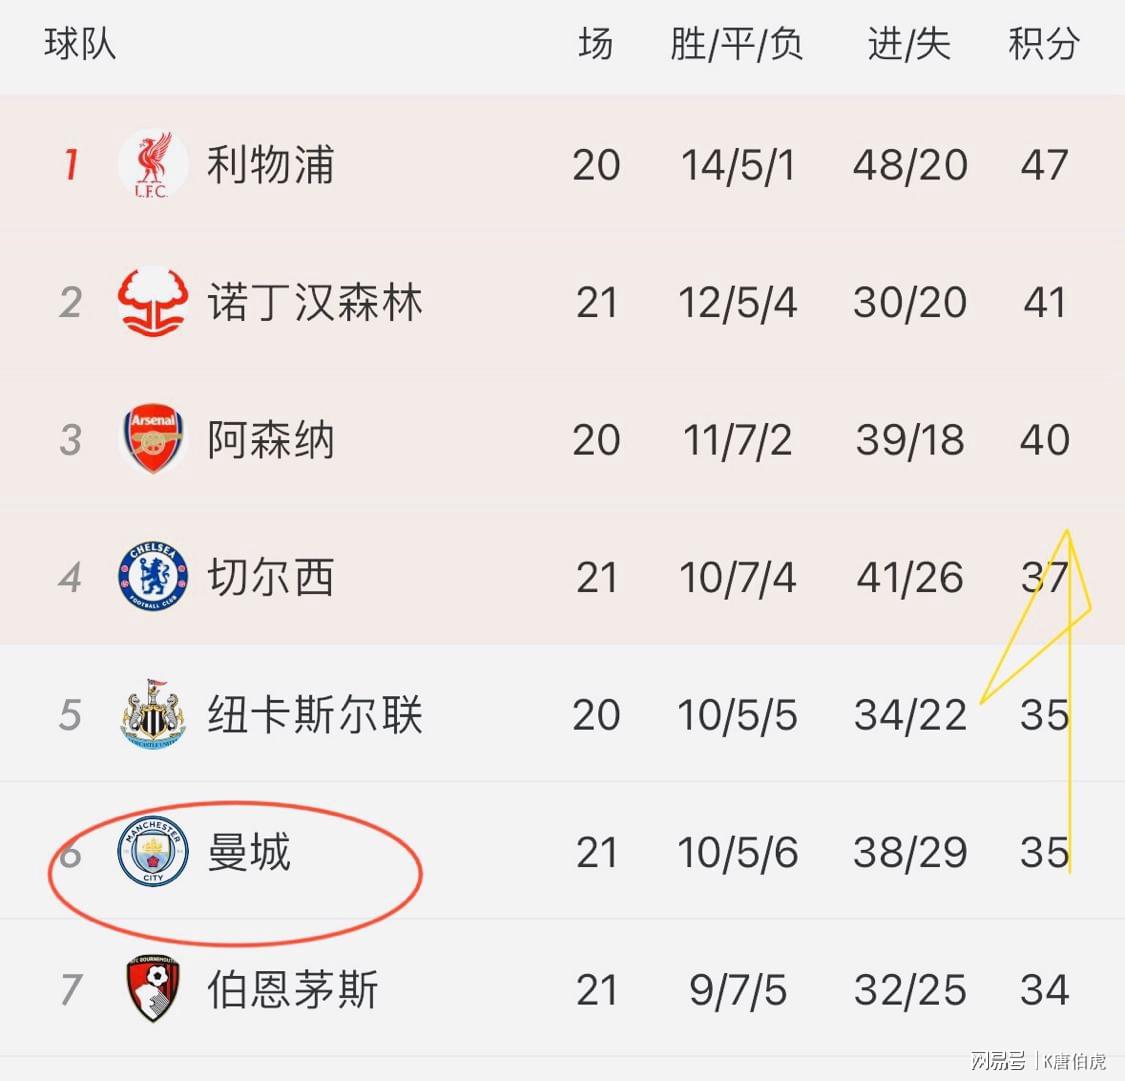Open the 利物浦 team name
The height and width of the screenshot is (1081, 1125).
pos(270,164)
